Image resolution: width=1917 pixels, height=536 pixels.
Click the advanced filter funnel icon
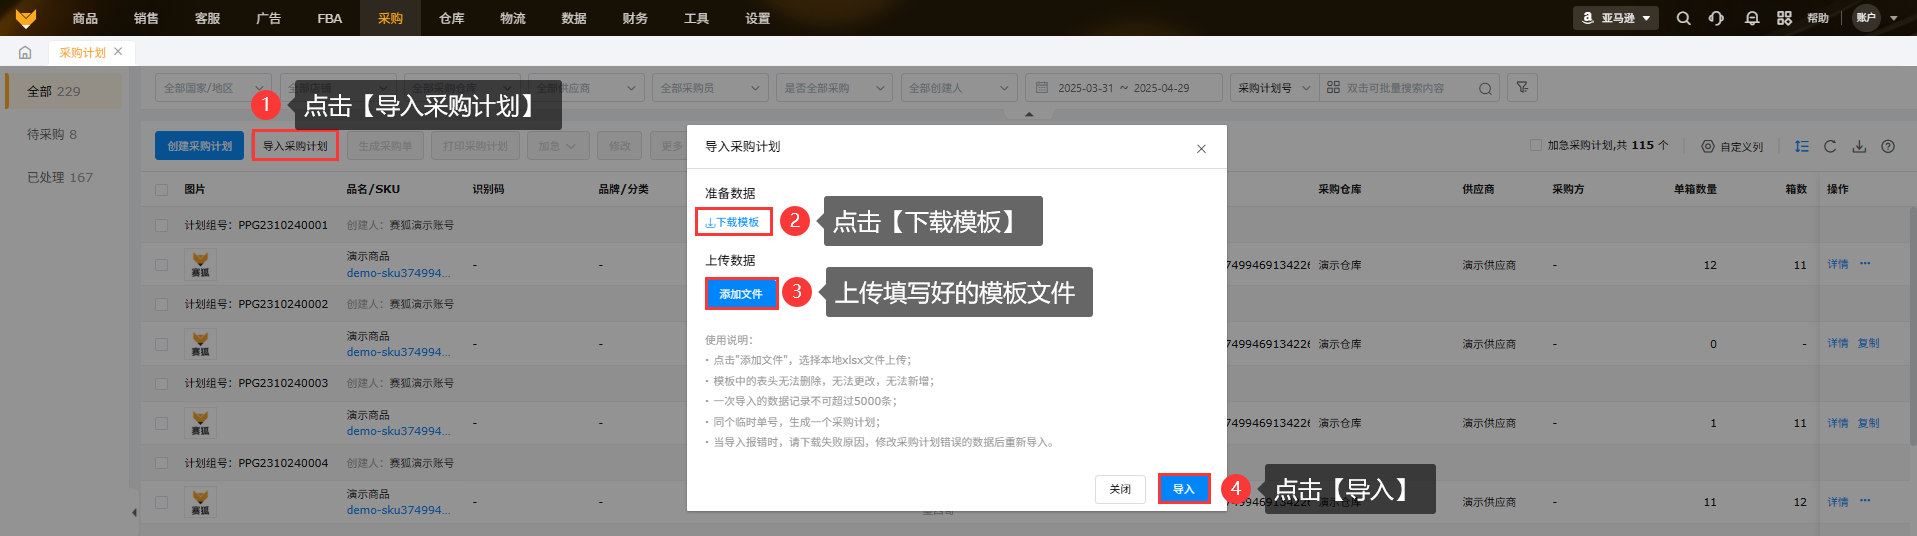[1522, 88]
